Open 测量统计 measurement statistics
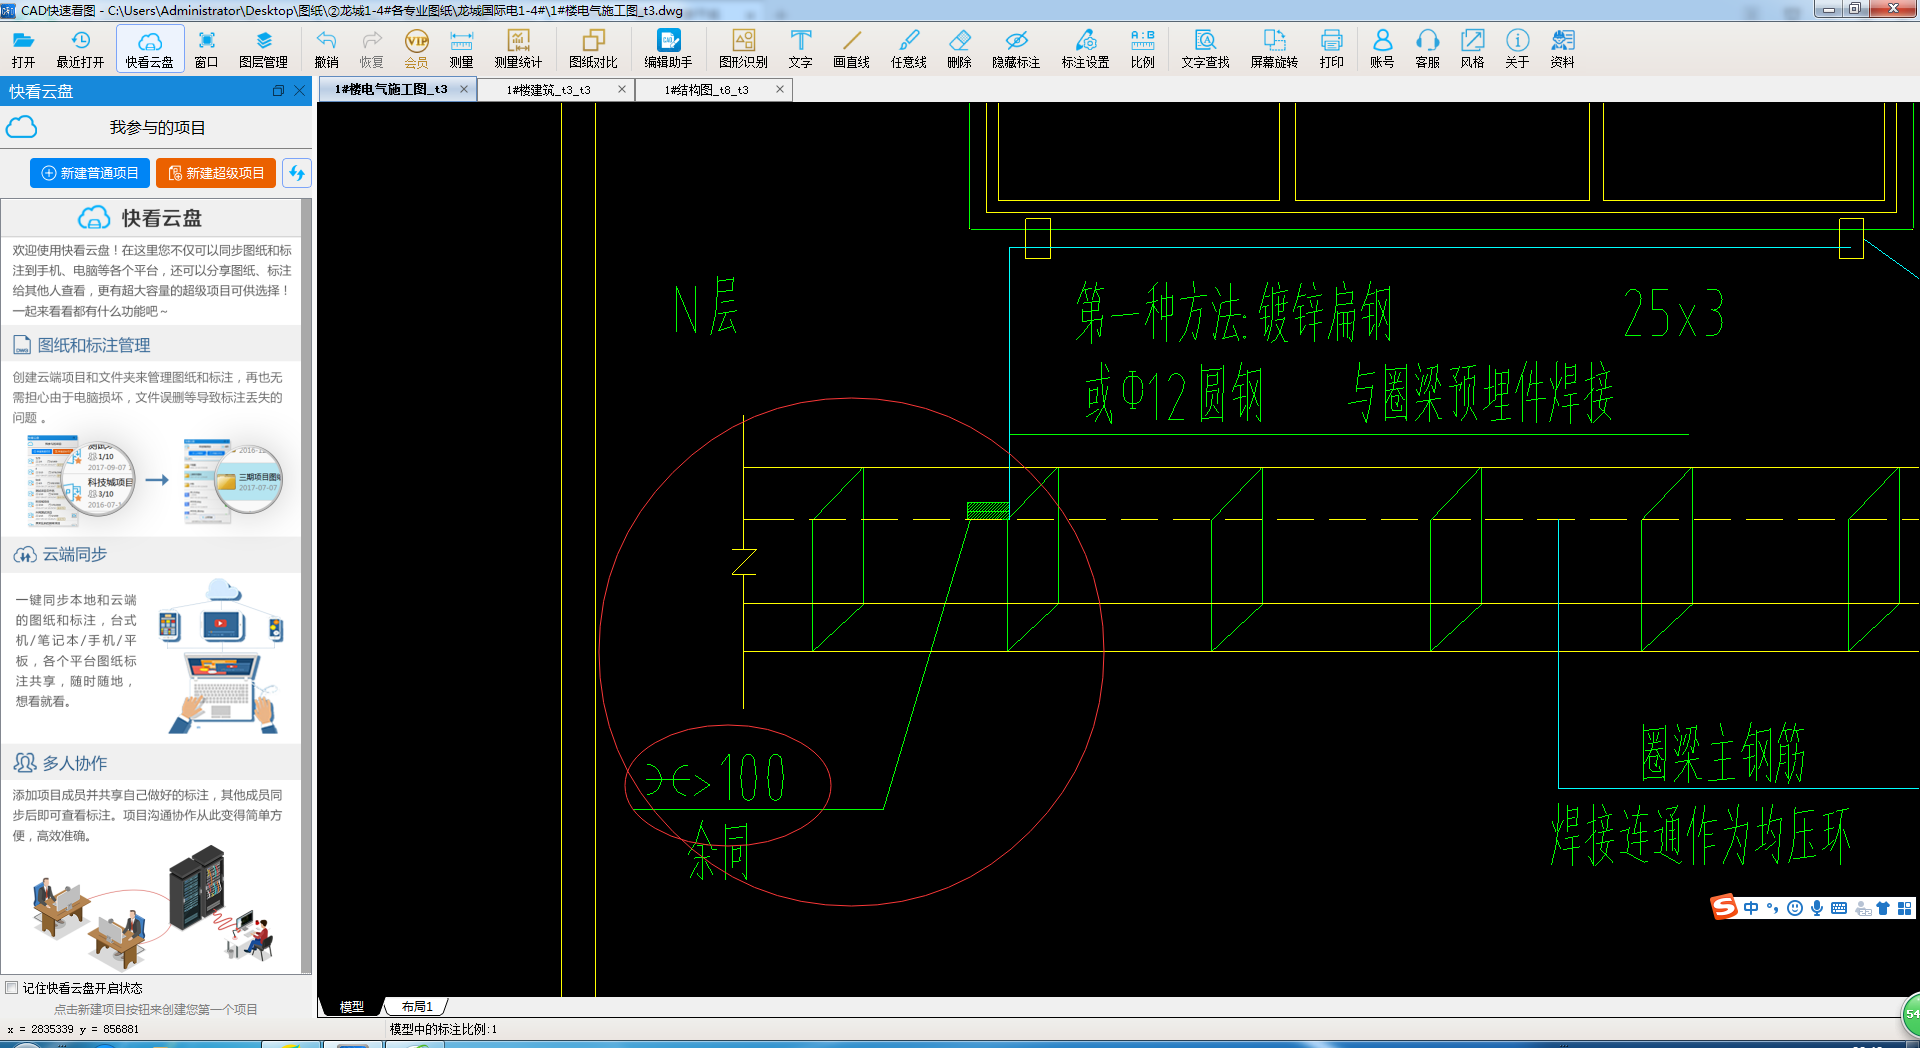1920x1048 pixels. 518,48
